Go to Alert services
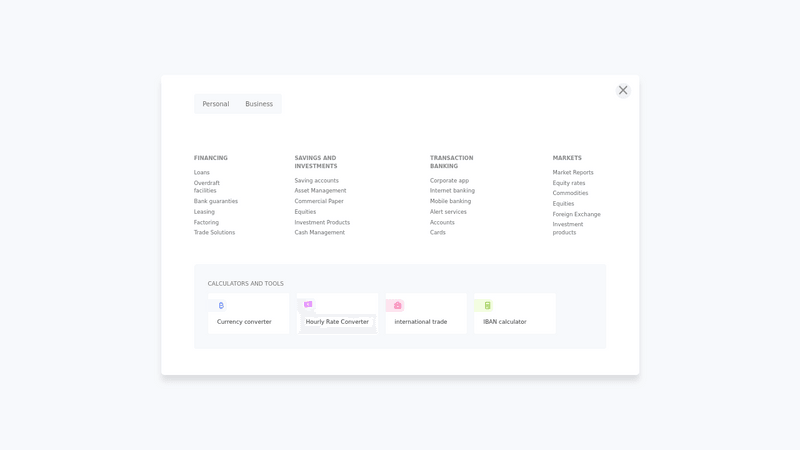This screenshot has width=800, height=450. click(x=448, y=212)
